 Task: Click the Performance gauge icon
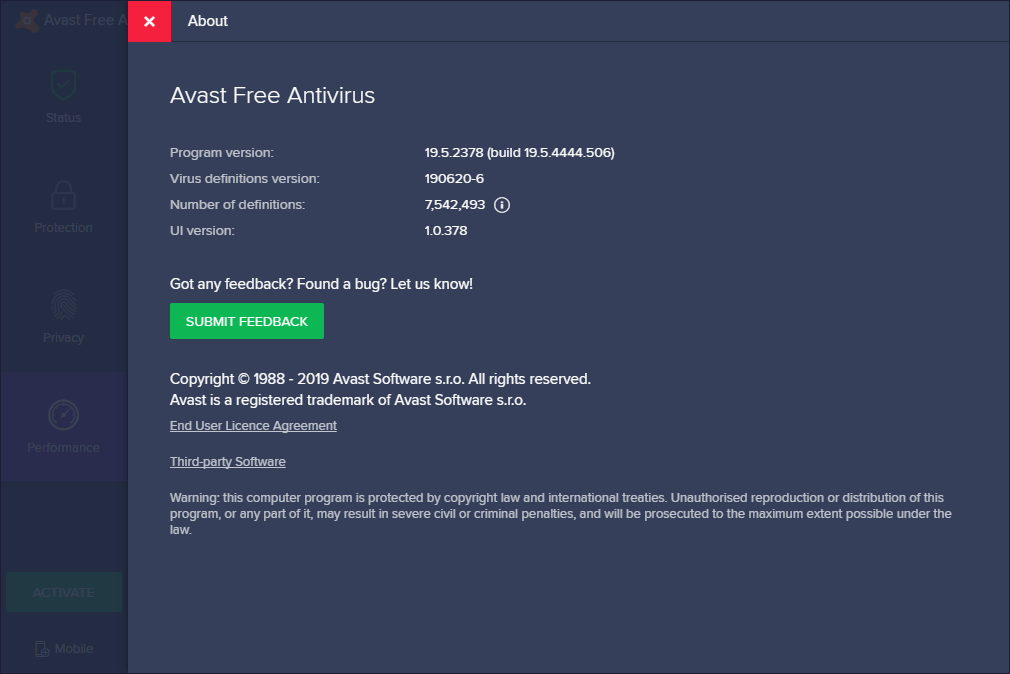click(63, 415)
